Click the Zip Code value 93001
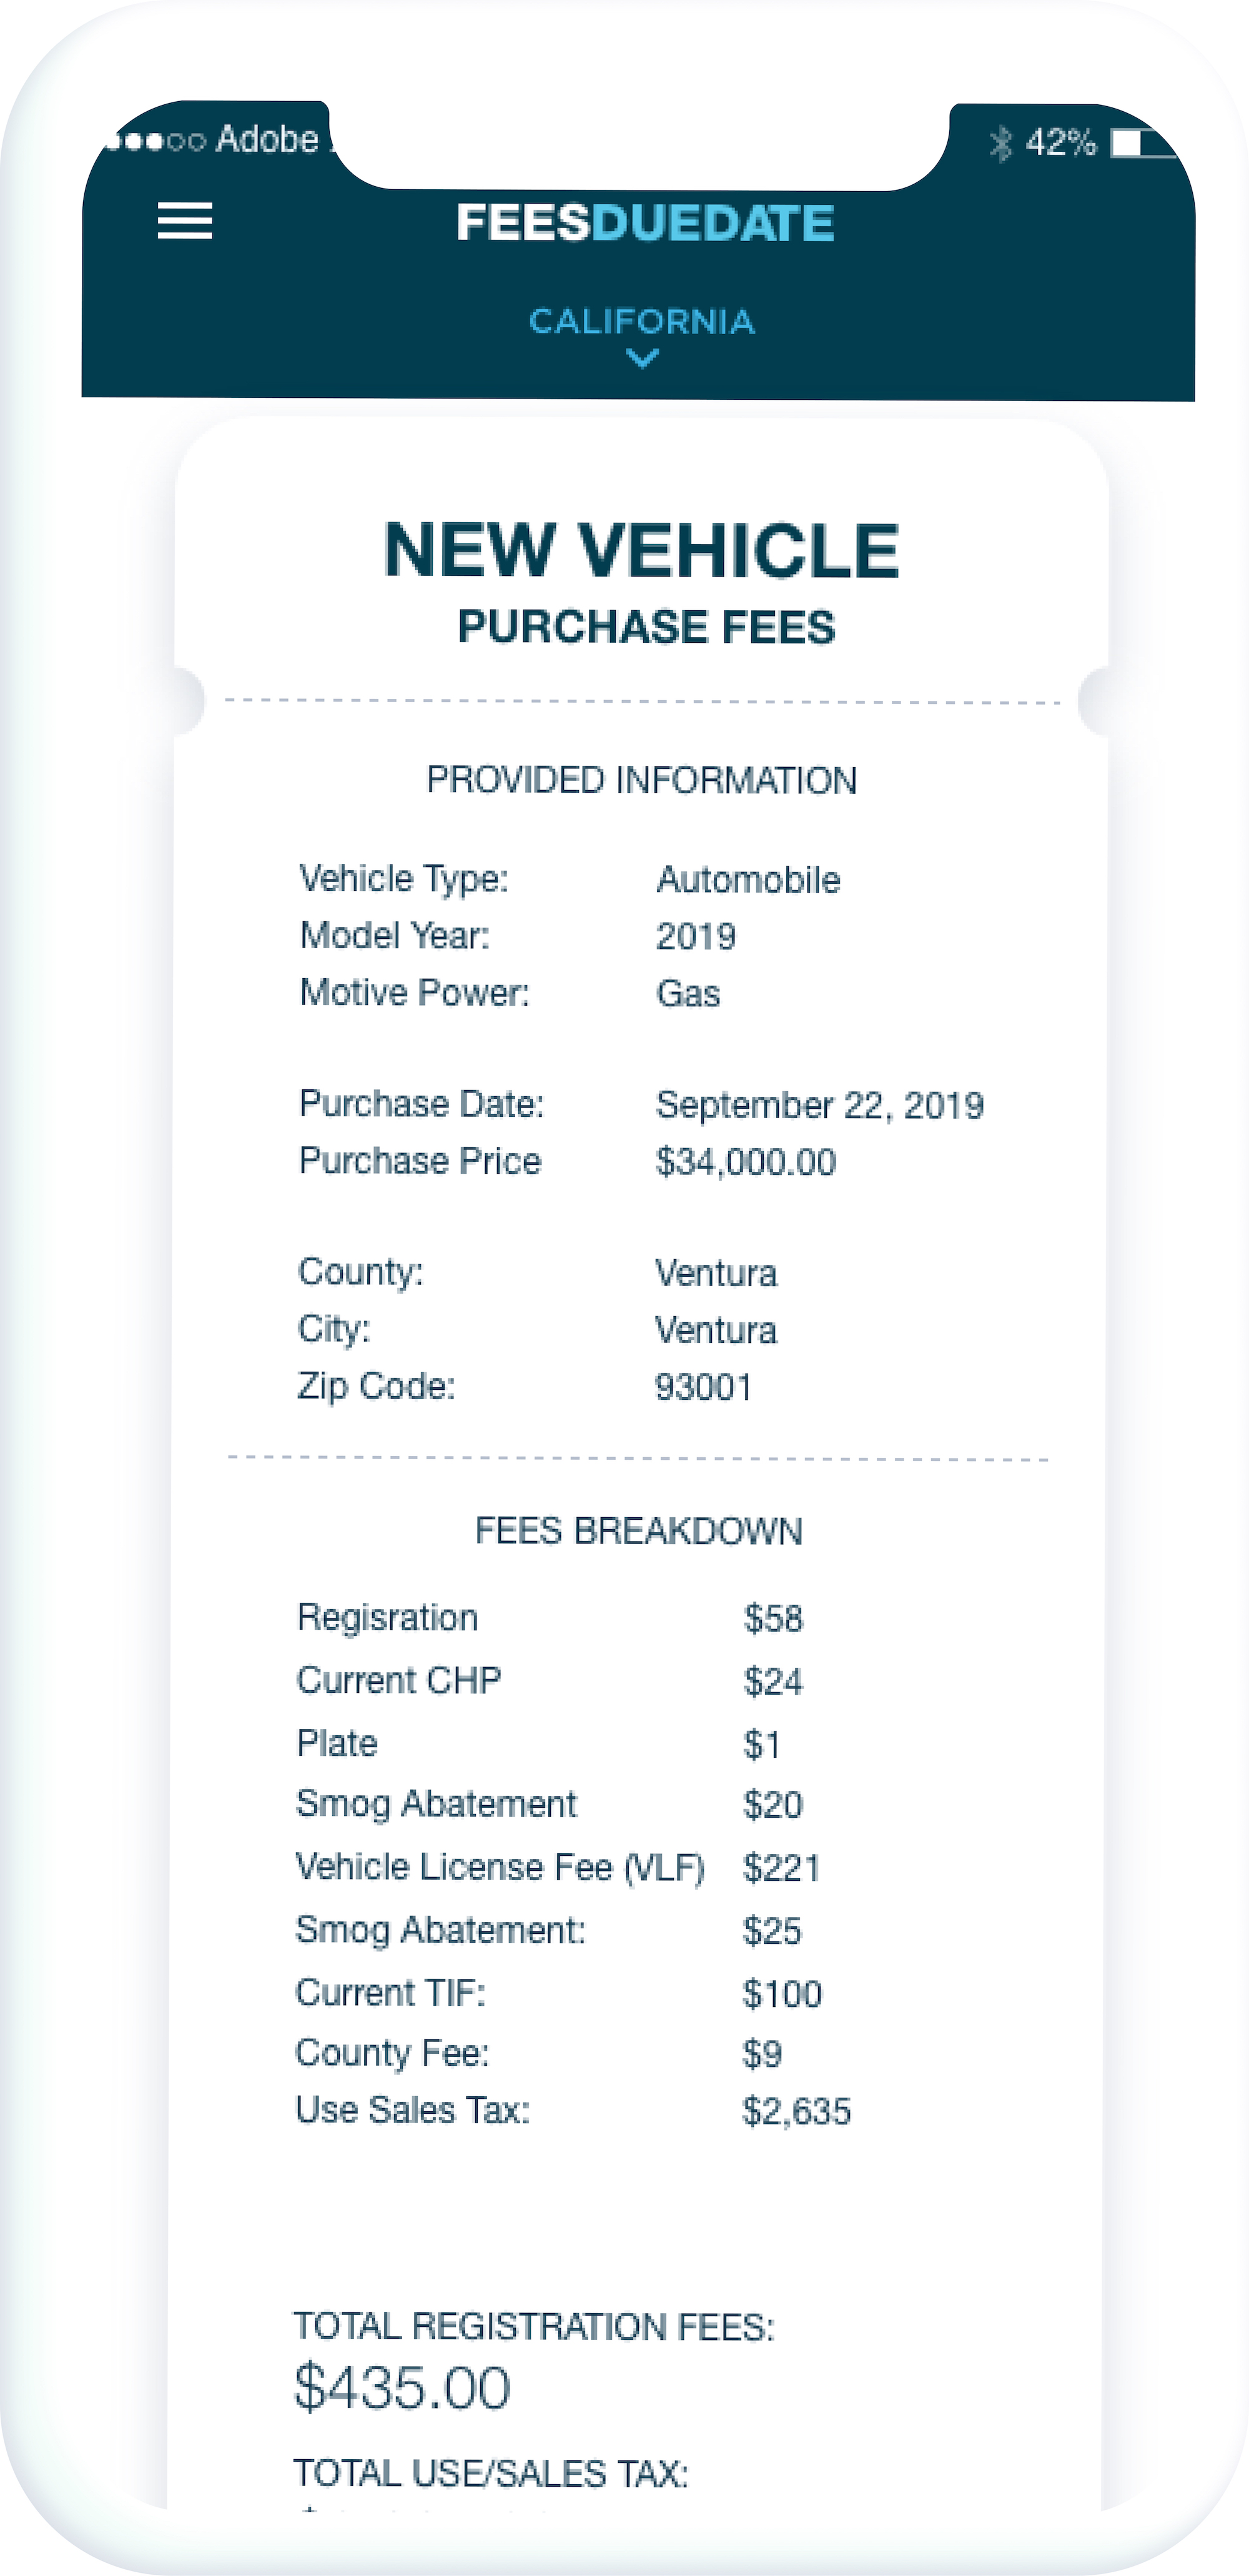 703,1387
